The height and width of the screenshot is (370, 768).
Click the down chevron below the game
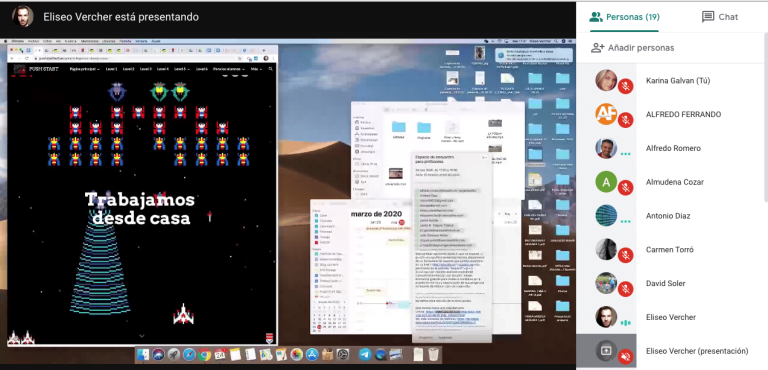(142, 336)
